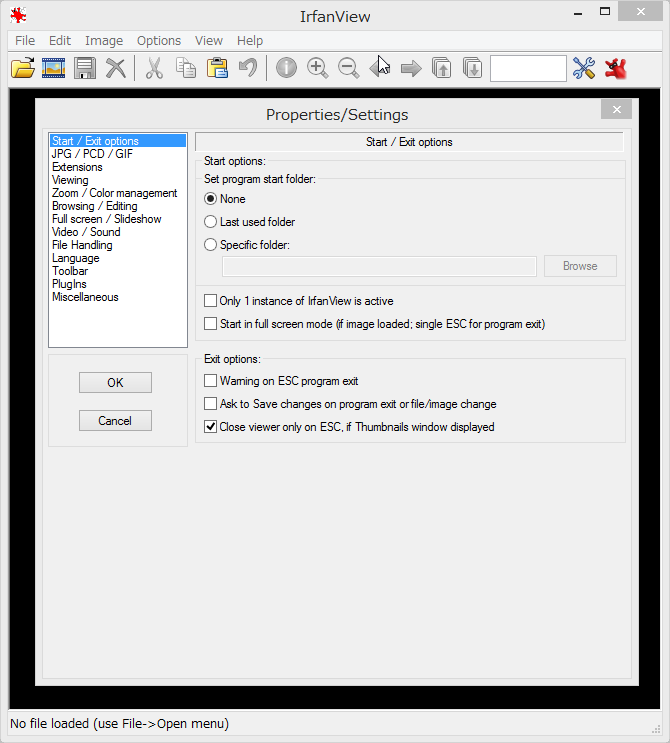Click the status bar No file loaded text
670x743 pixels.
coord(119,724)
